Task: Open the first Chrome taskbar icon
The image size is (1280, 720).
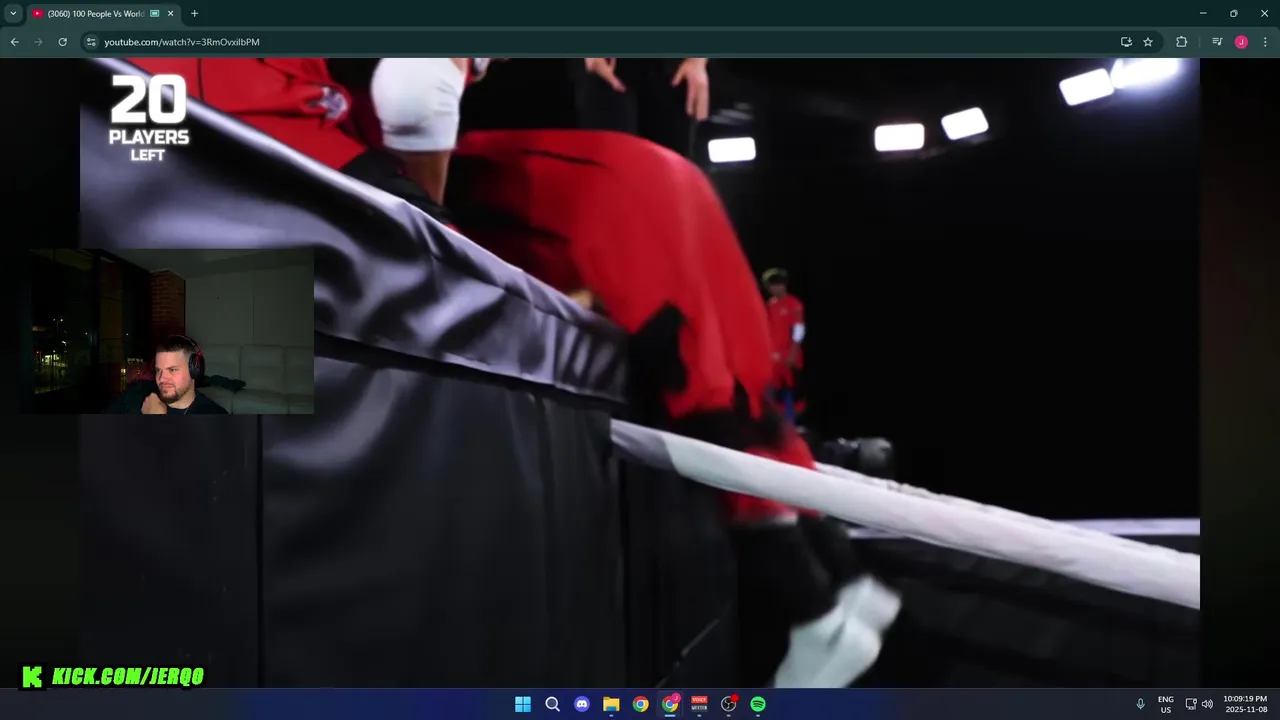Action: point(640,704)
